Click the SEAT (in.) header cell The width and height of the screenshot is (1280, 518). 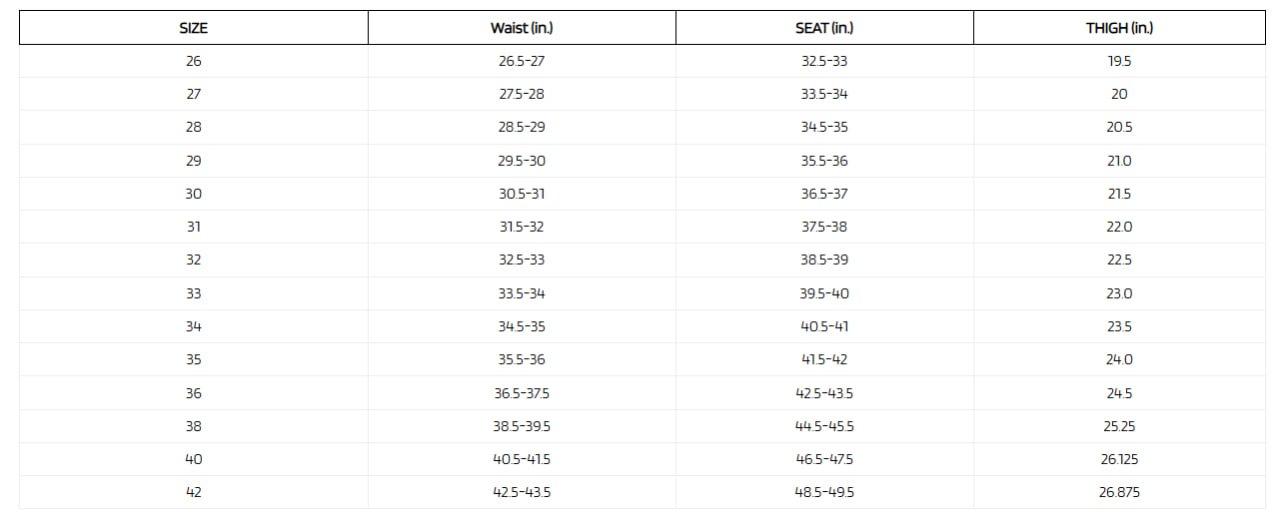click(x=824, y=28)
